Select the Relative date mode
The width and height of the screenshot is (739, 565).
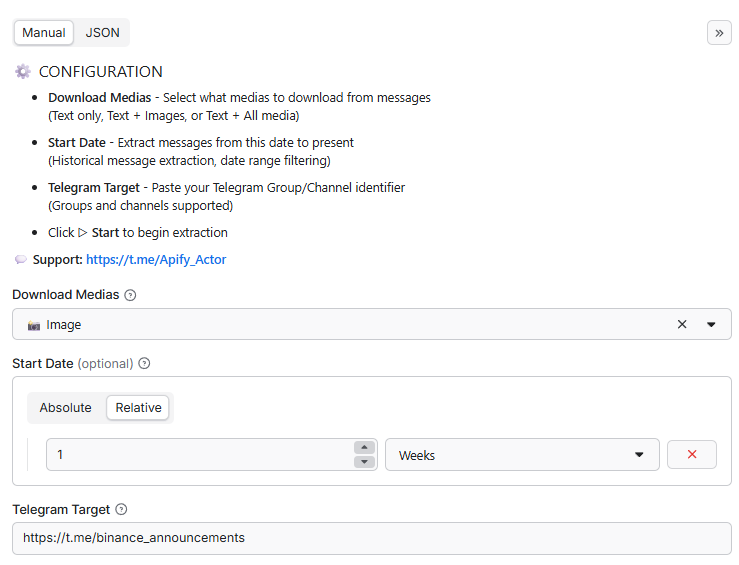[138, 408]
